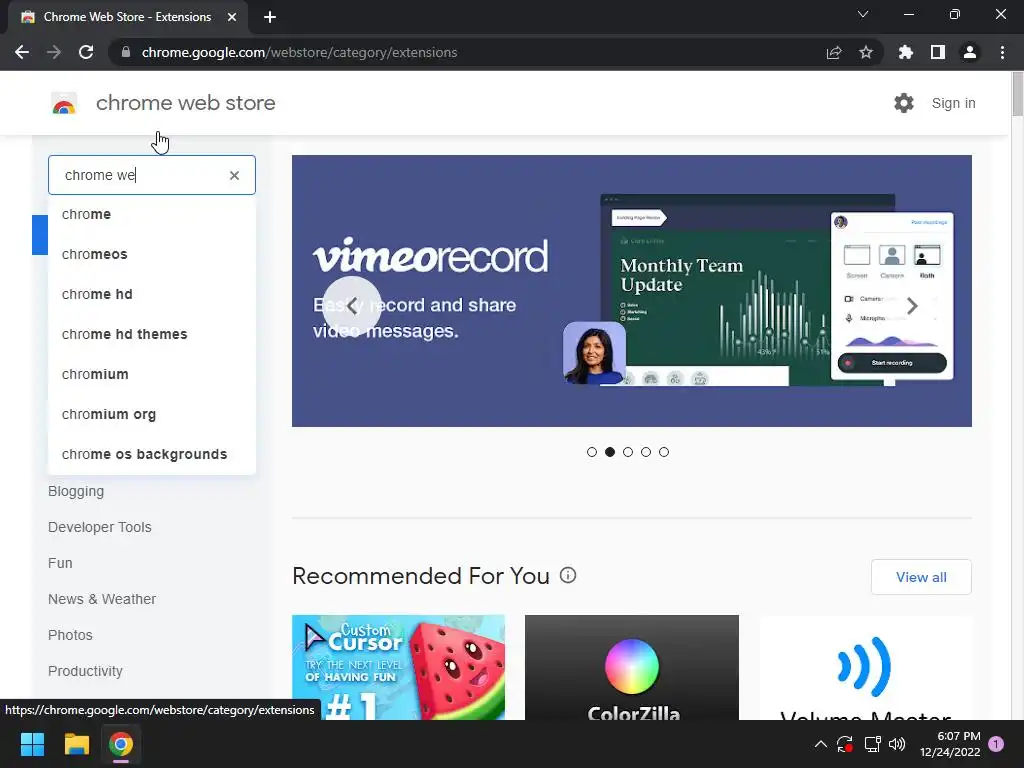Screen dimensions: 1024x768
Task: Show previous banner slide arrow
Action: click(x=352, y=306)
